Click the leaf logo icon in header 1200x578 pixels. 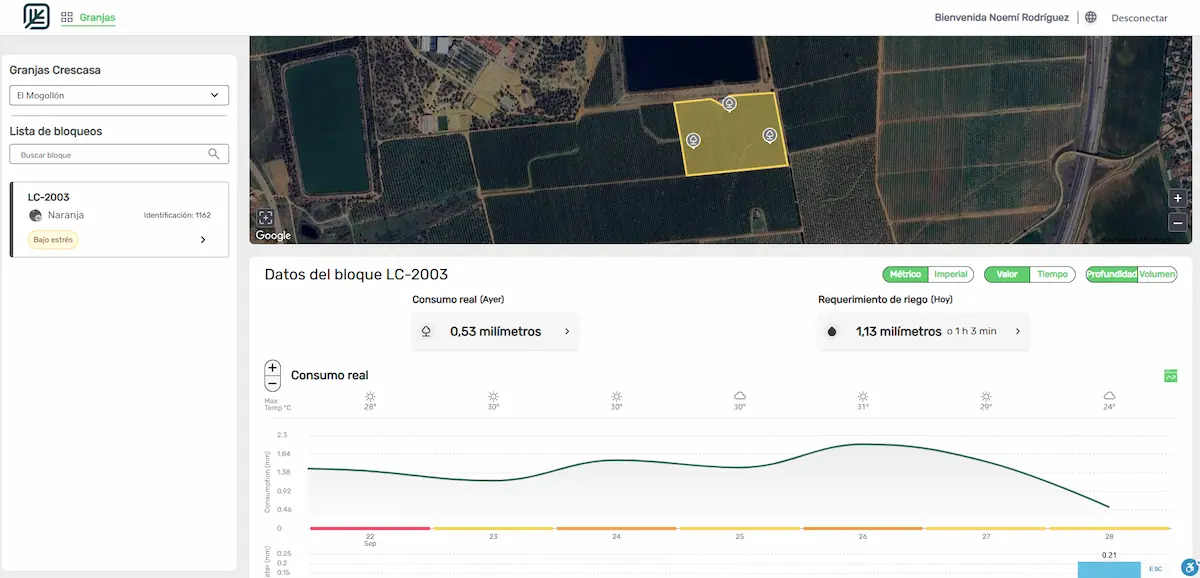[x=36, y=17]
